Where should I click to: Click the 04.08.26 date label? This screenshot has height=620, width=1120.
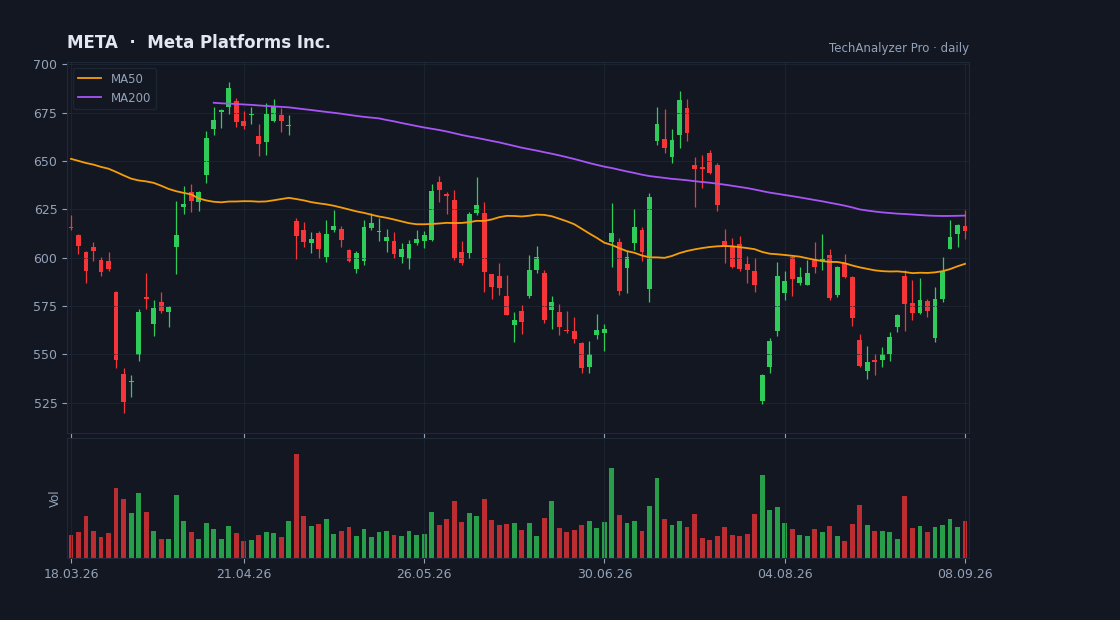click(785, 574)
